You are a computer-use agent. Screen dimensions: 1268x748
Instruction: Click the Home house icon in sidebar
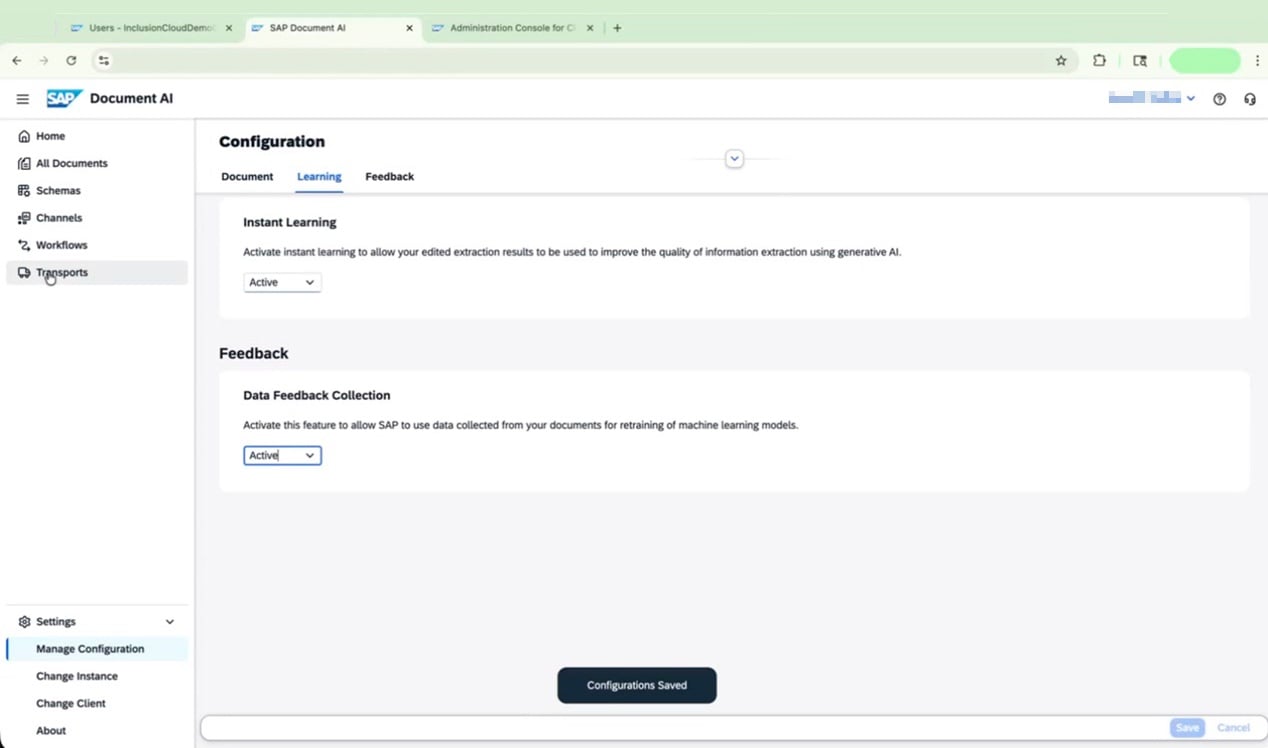[x=24, y=136]
